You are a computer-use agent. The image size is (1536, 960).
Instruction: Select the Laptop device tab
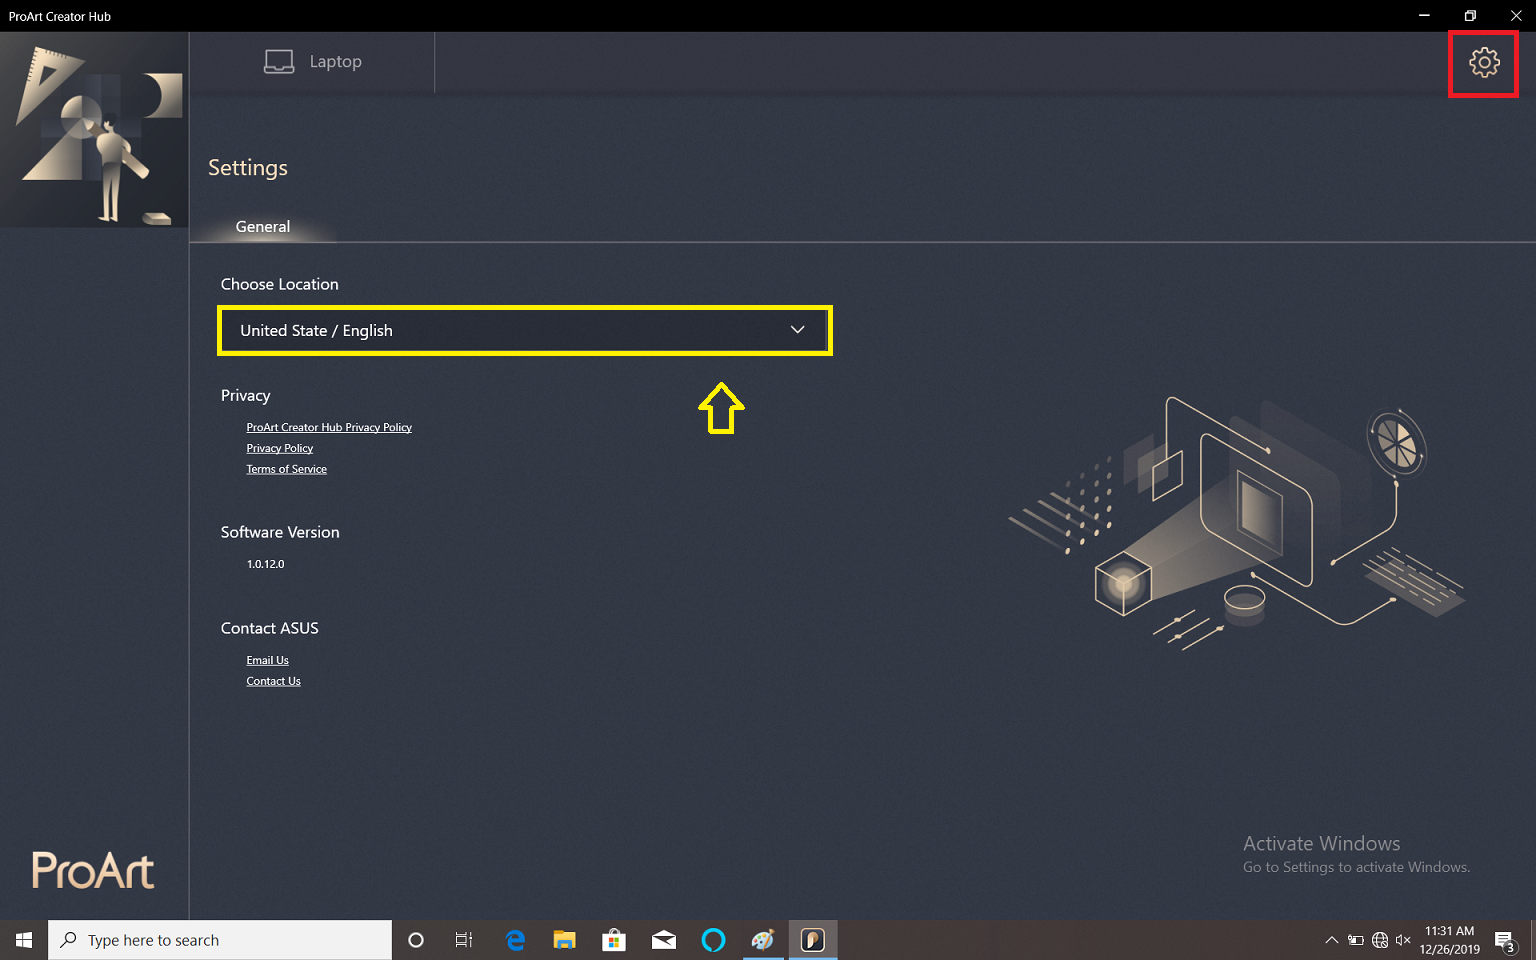[313, 62]
